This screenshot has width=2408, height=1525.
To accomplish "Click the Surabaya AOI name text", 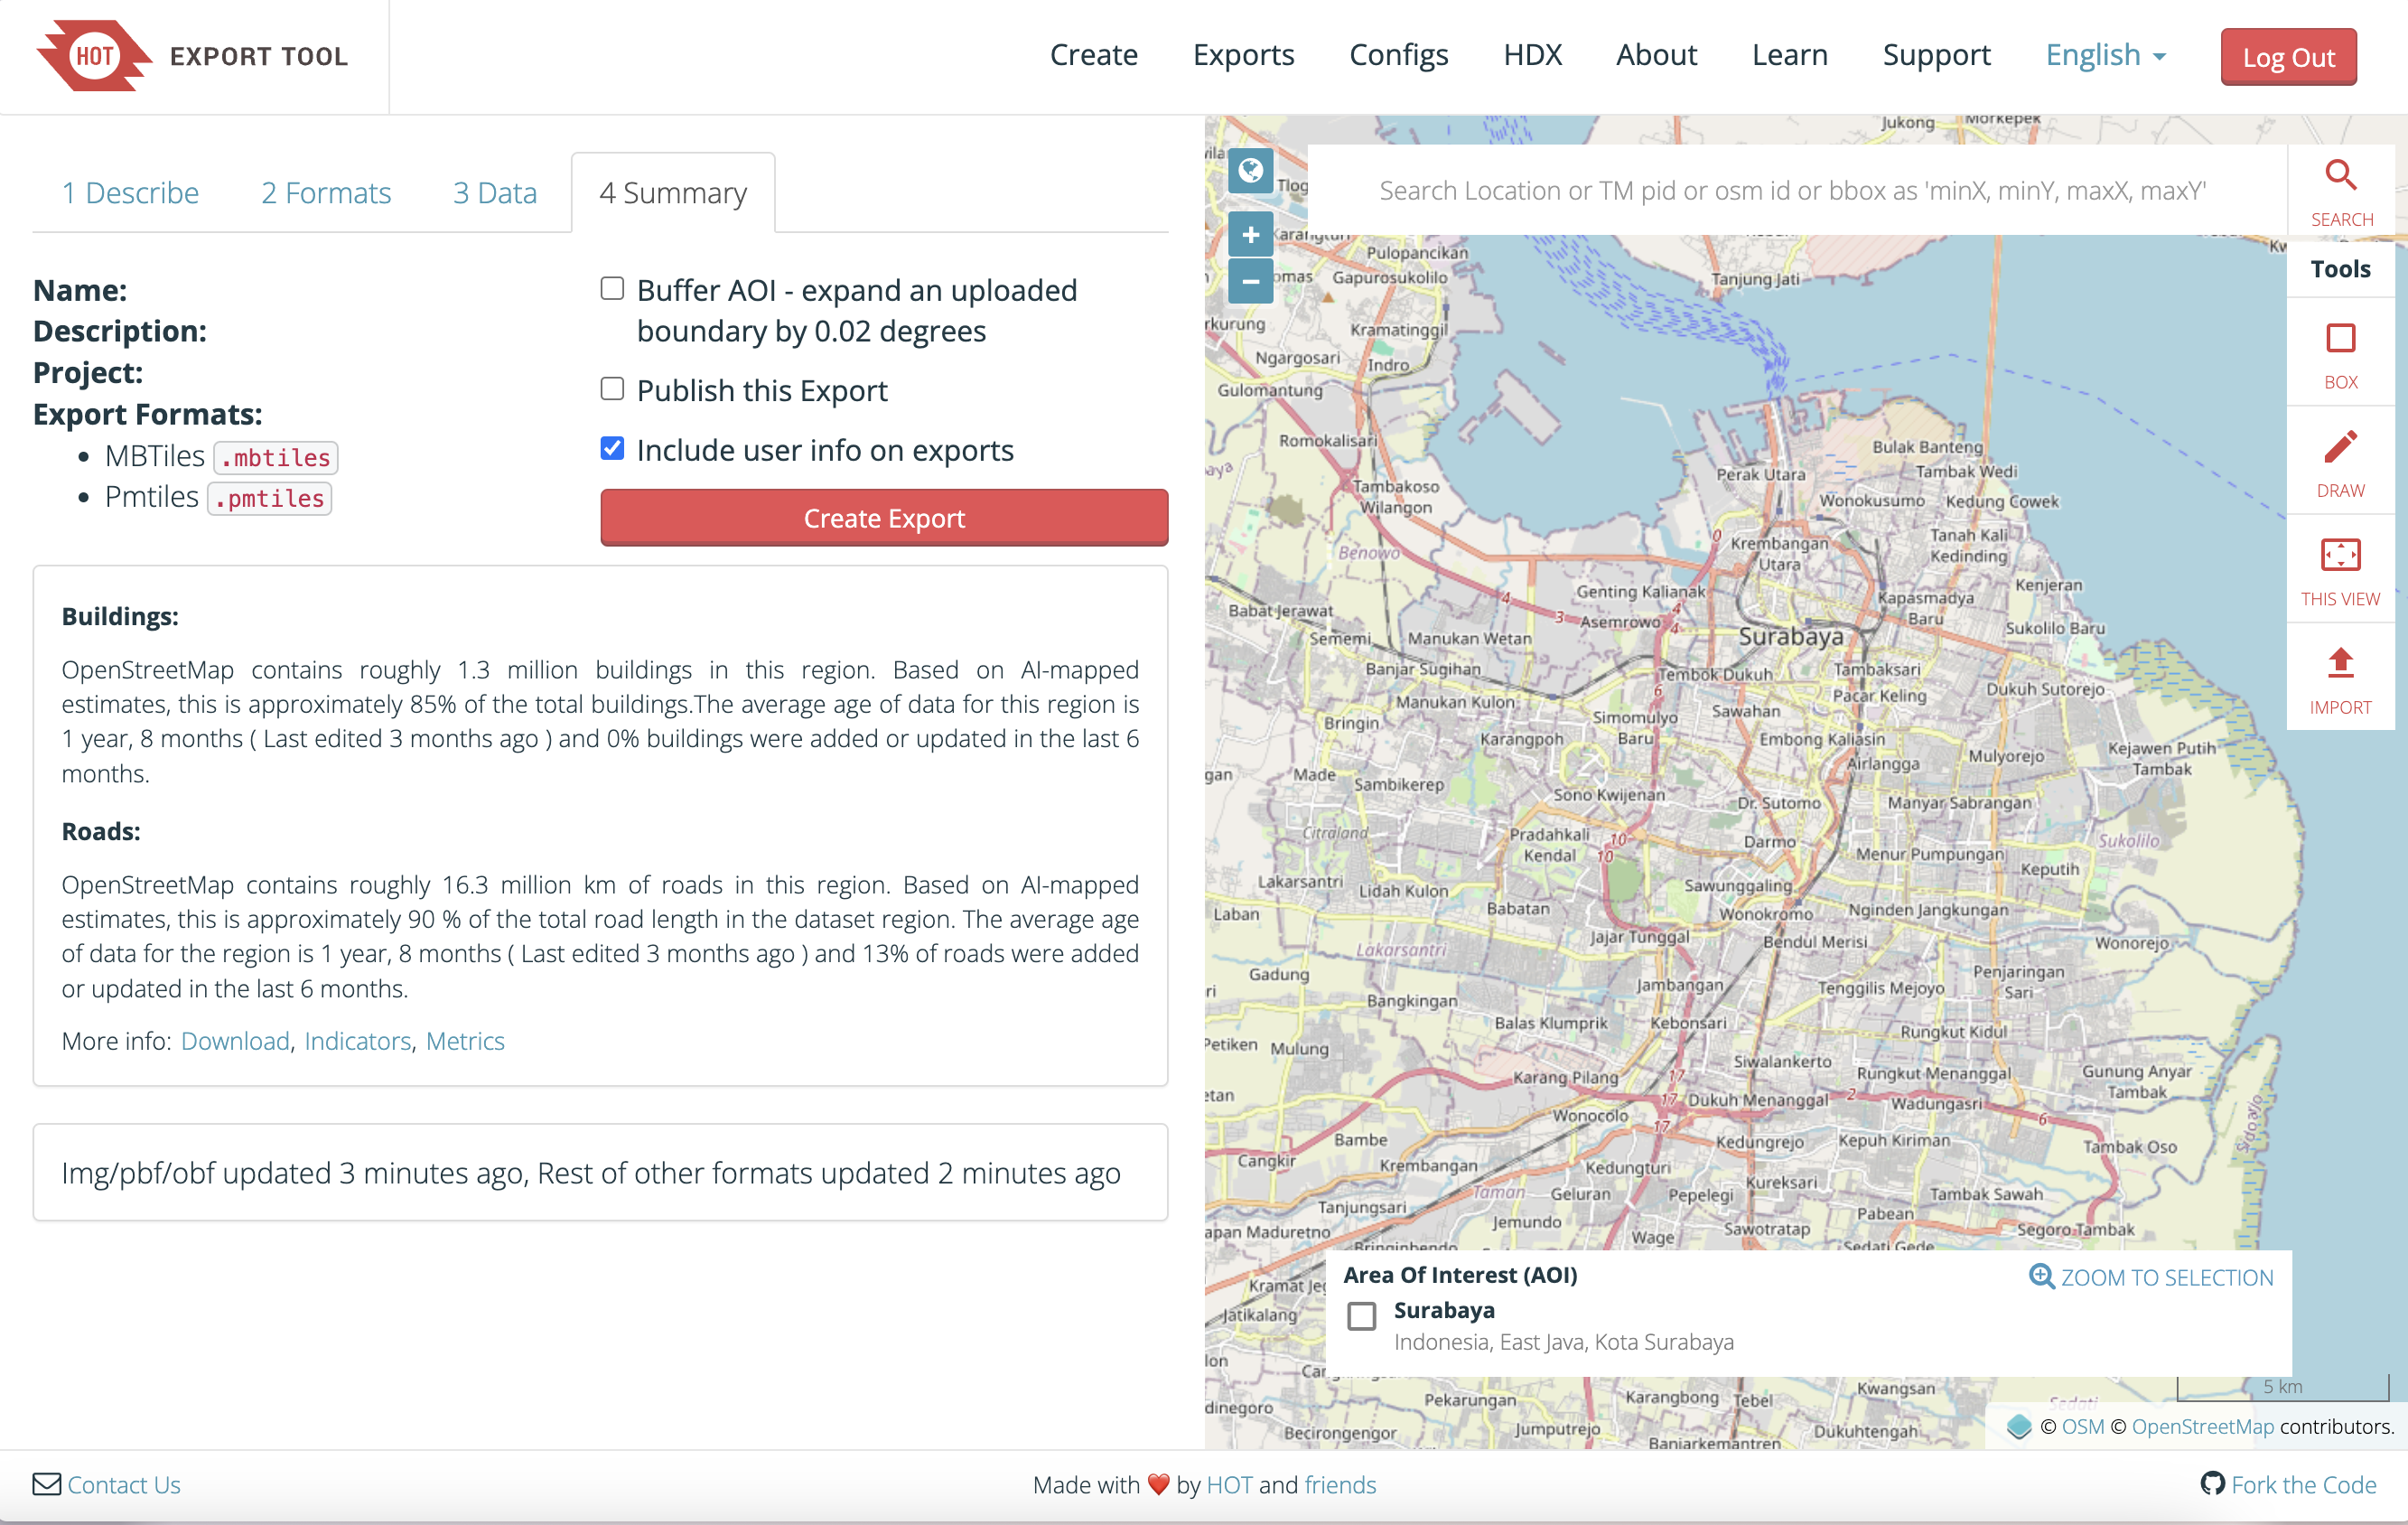I will [x=1444, y=1309].
